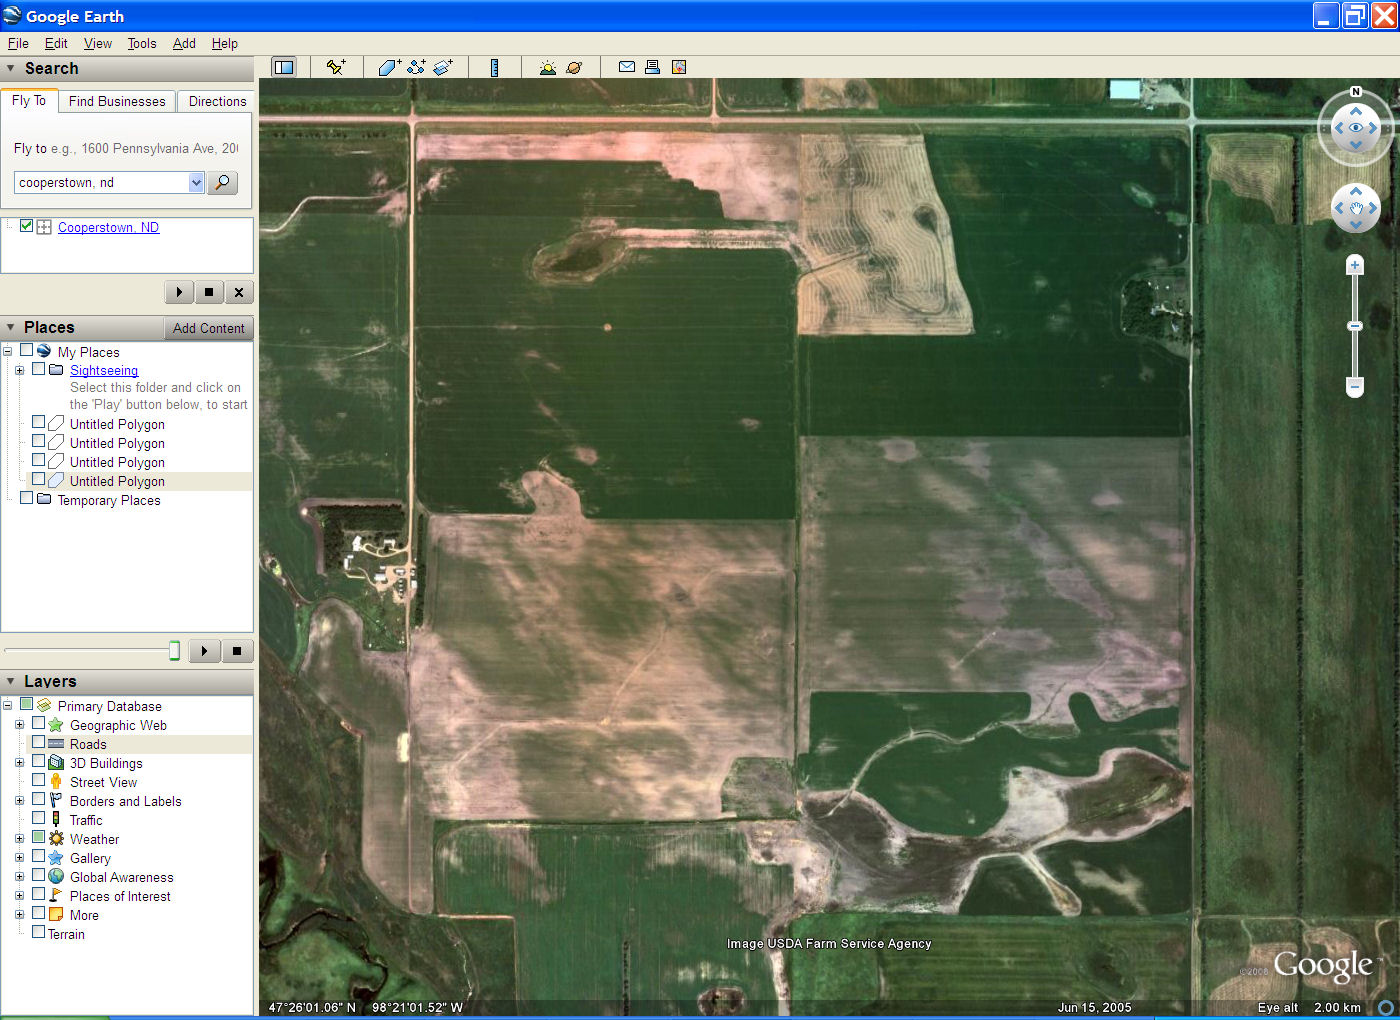
Task: Toggle the Terrain layer checkbox
Action: point(39,932)
